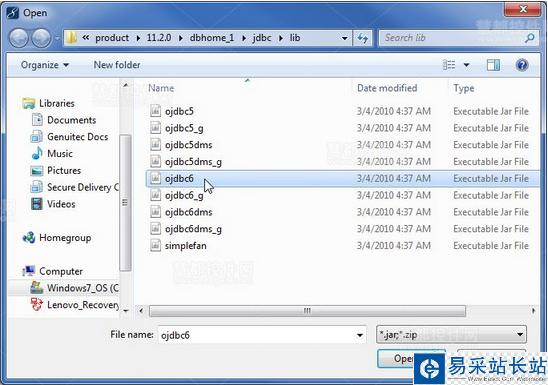This screenshot has width=548, height=385.
Task: Navigate to product in the address path
Action: point(112,38)
